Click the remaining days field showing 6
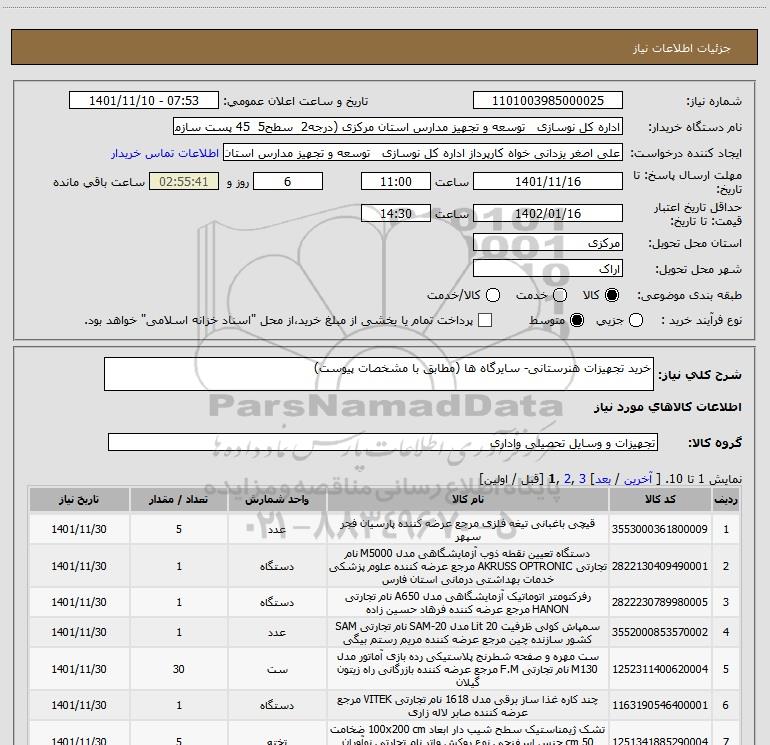The height and width of the screenshot is (745, 770). point(288,181)
